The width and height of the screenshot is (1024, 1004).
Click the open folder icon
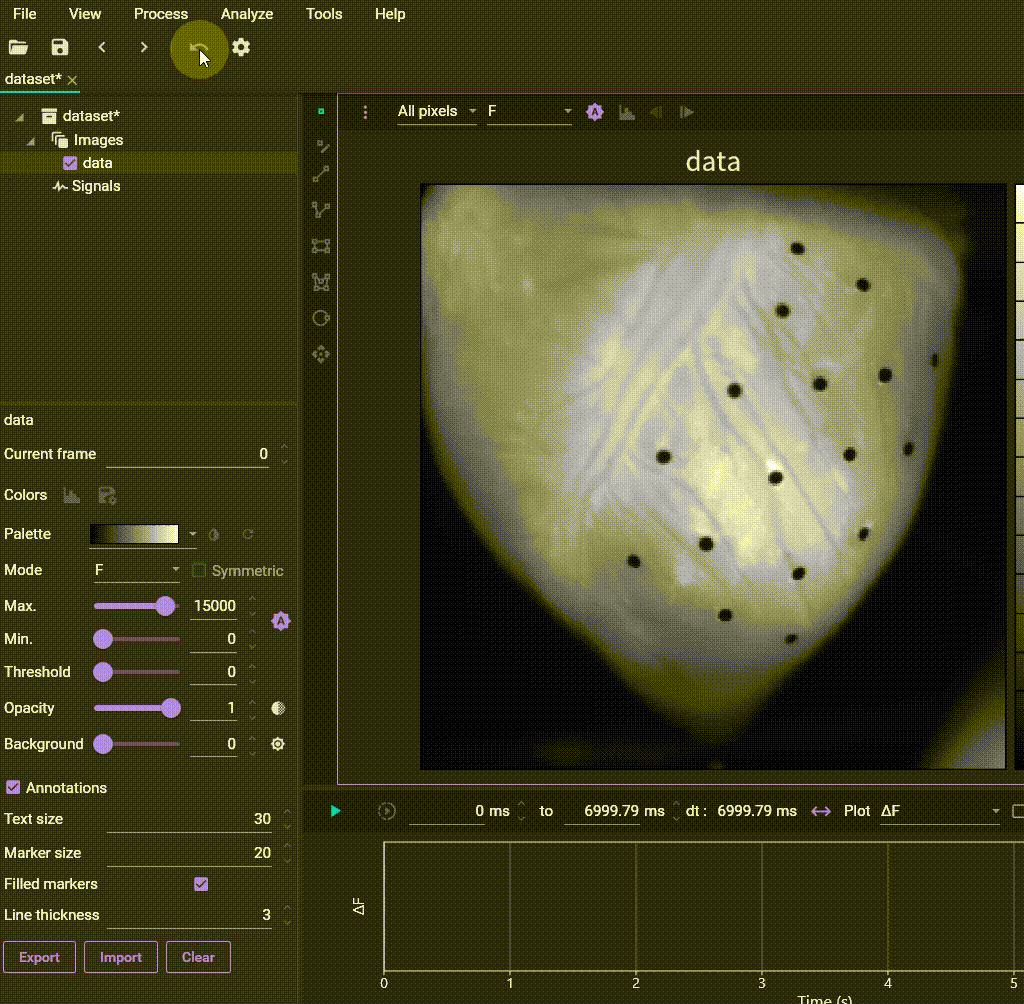pyautogui.click(x=18, y=47)
